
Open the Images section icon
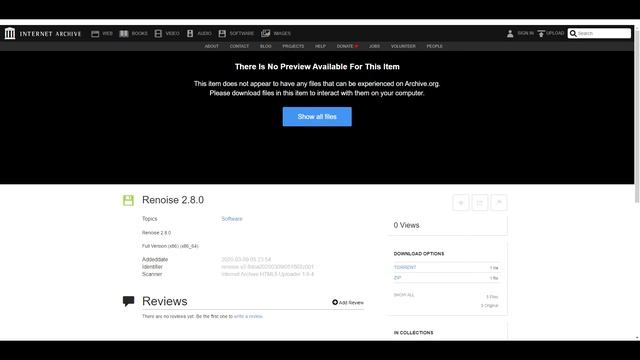pyautogui.click(x=265, y=33)
